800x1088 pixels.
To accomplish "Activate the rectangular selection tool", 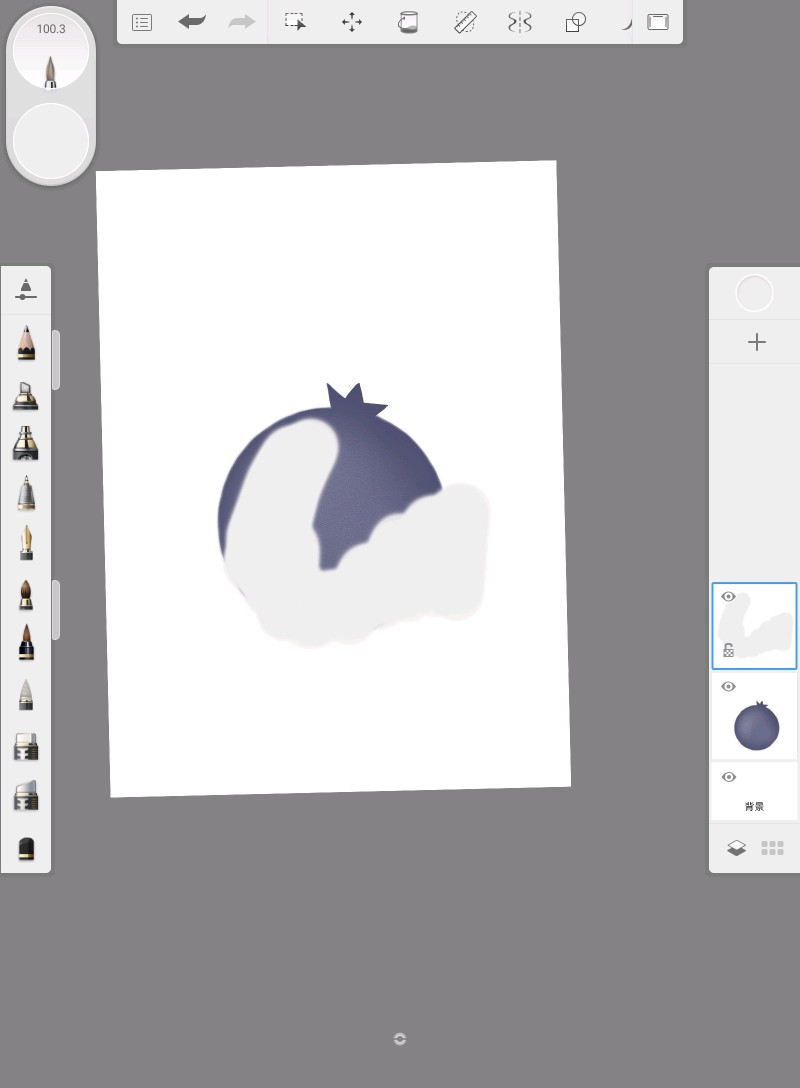I will [295, 22].
